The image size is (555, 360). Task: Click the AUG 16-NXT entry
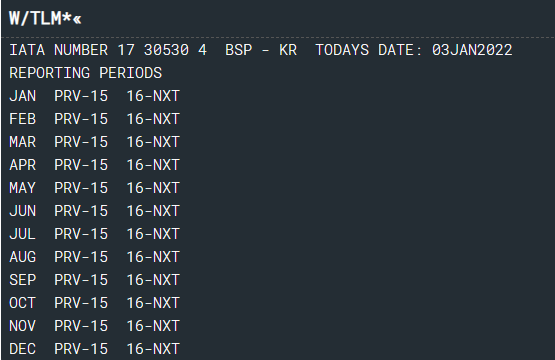153,257
